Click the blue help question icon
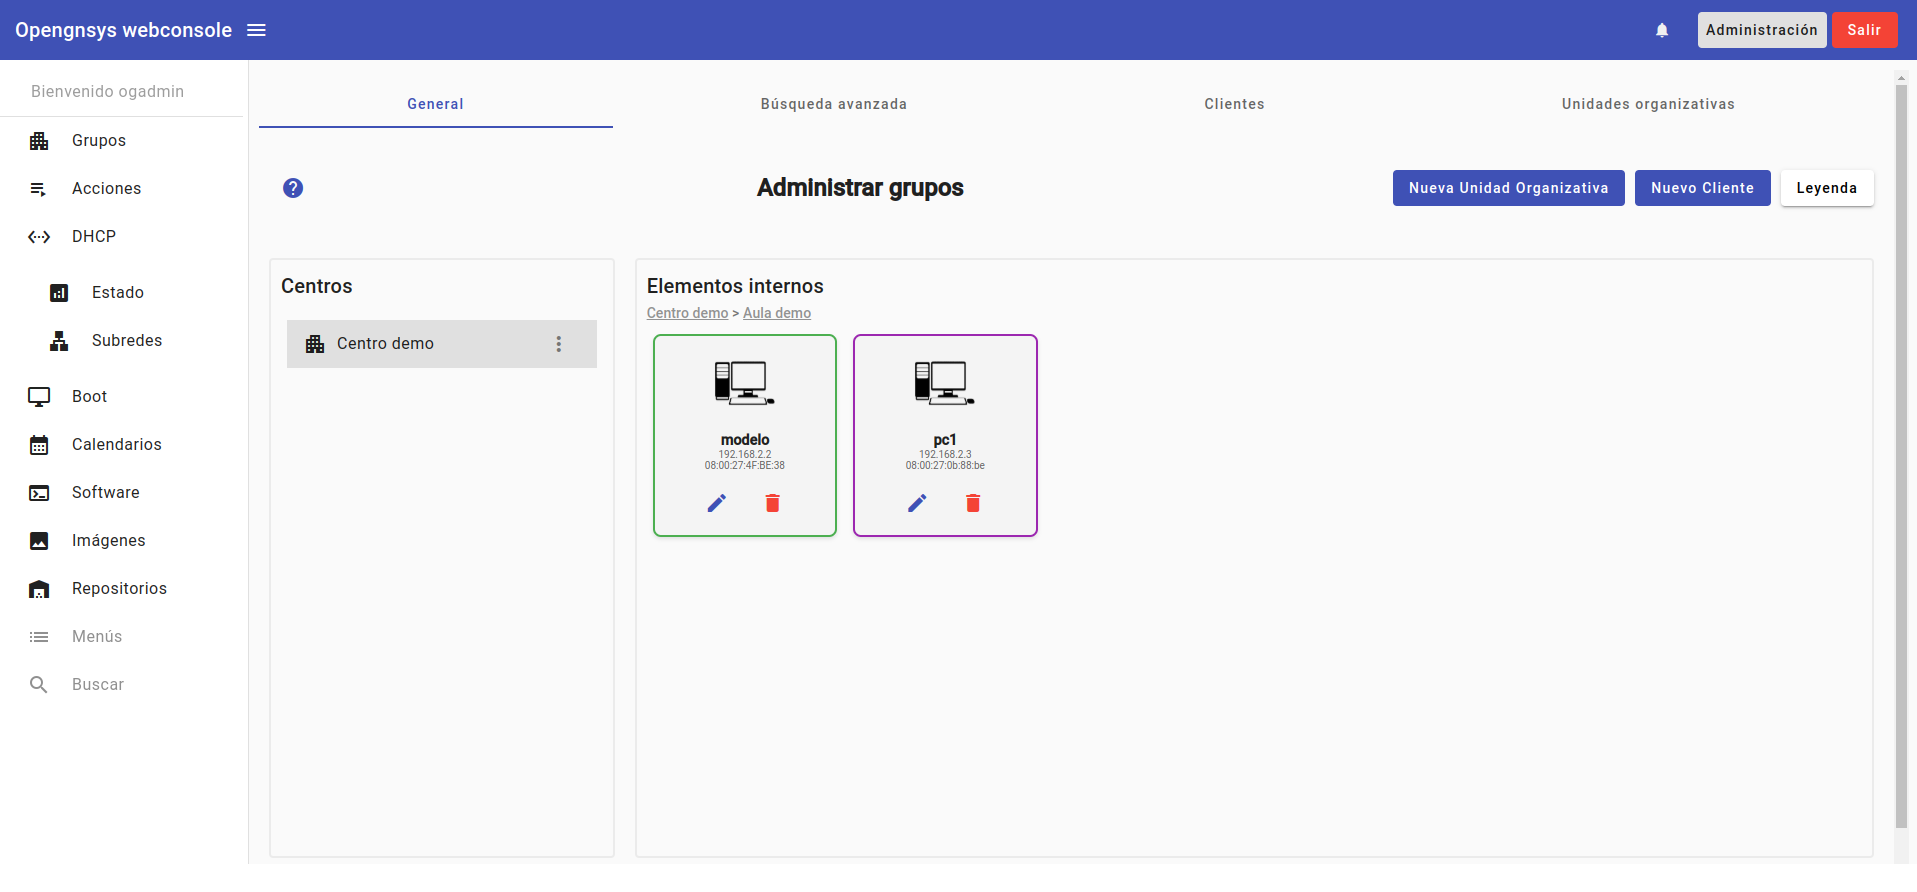Screen dimensions: 1917x892 pos(293,188)
